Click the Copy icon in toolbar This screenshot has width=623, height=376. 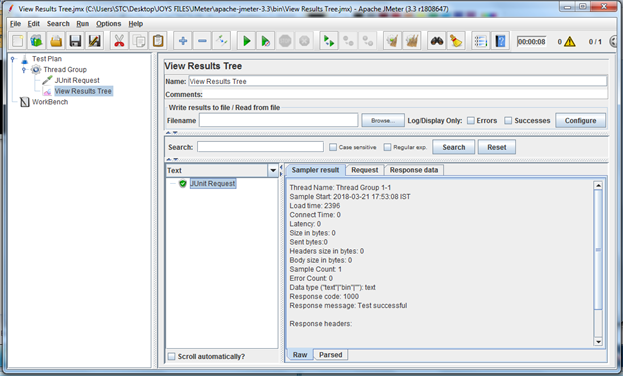tap(139, 41)
